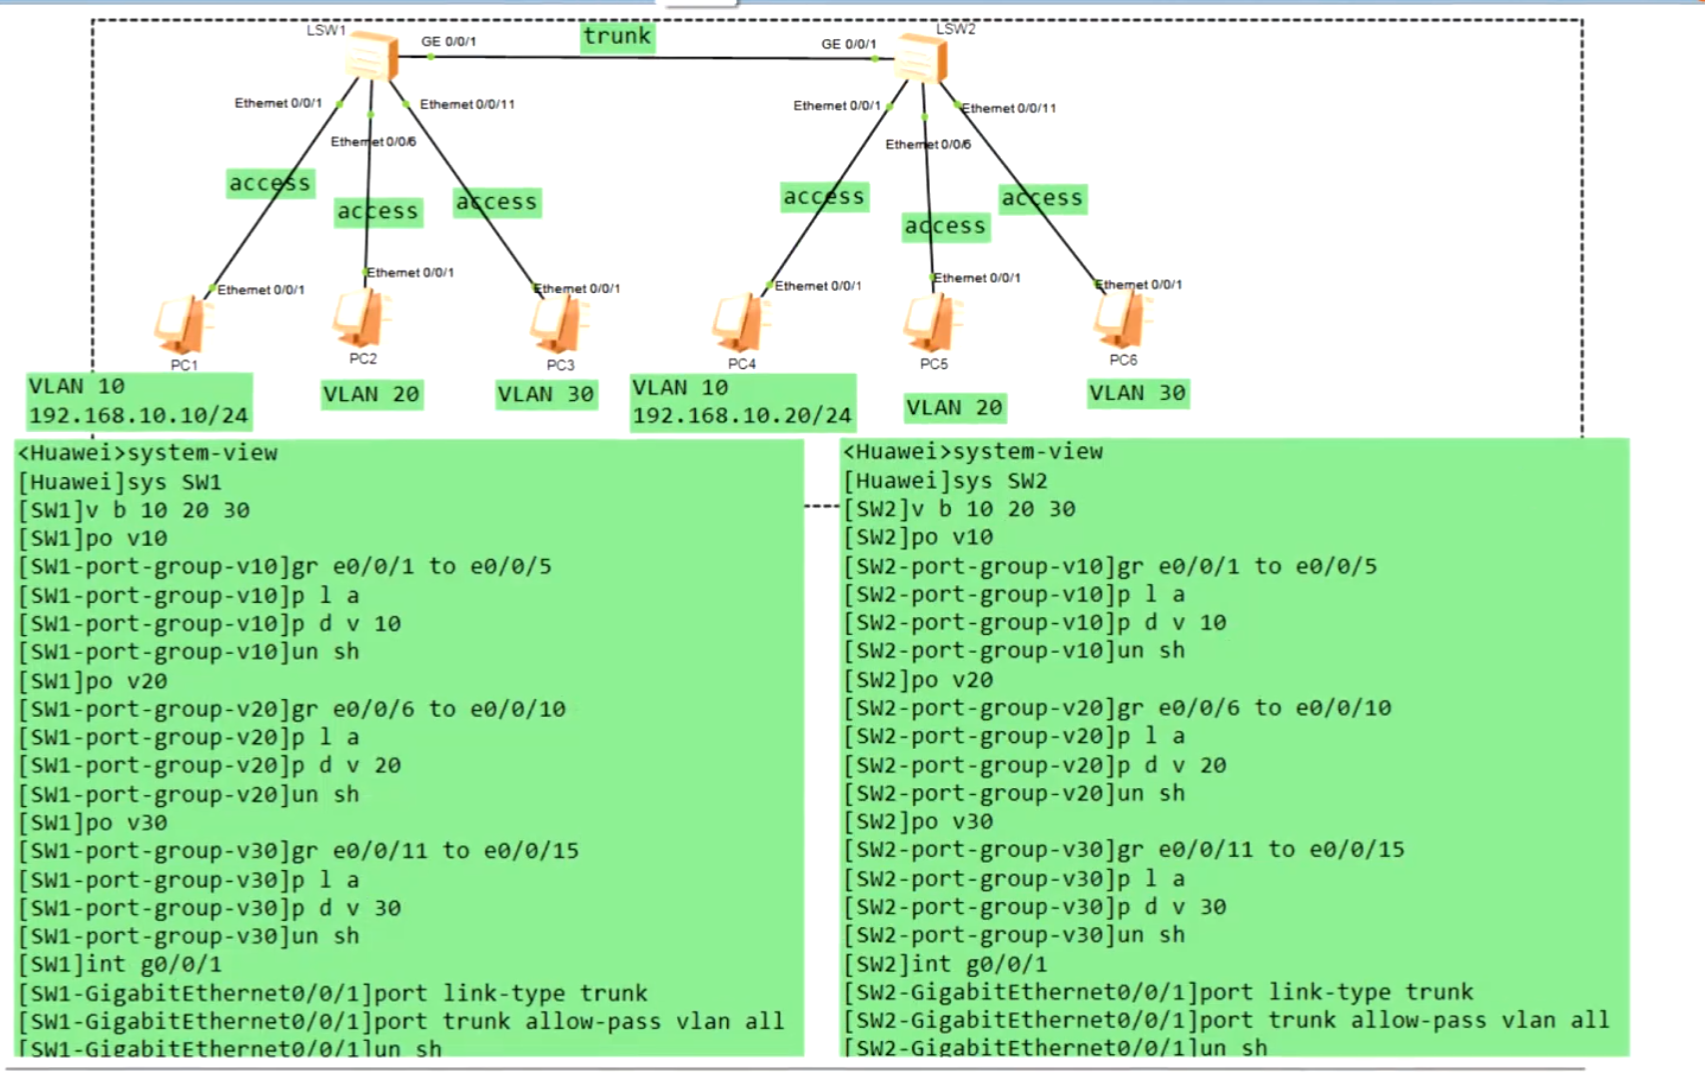Click SW2 line 'gr e0/0/11 to e0/0/15'
Screen dimensions: 1705x1073
[1125, 850]
